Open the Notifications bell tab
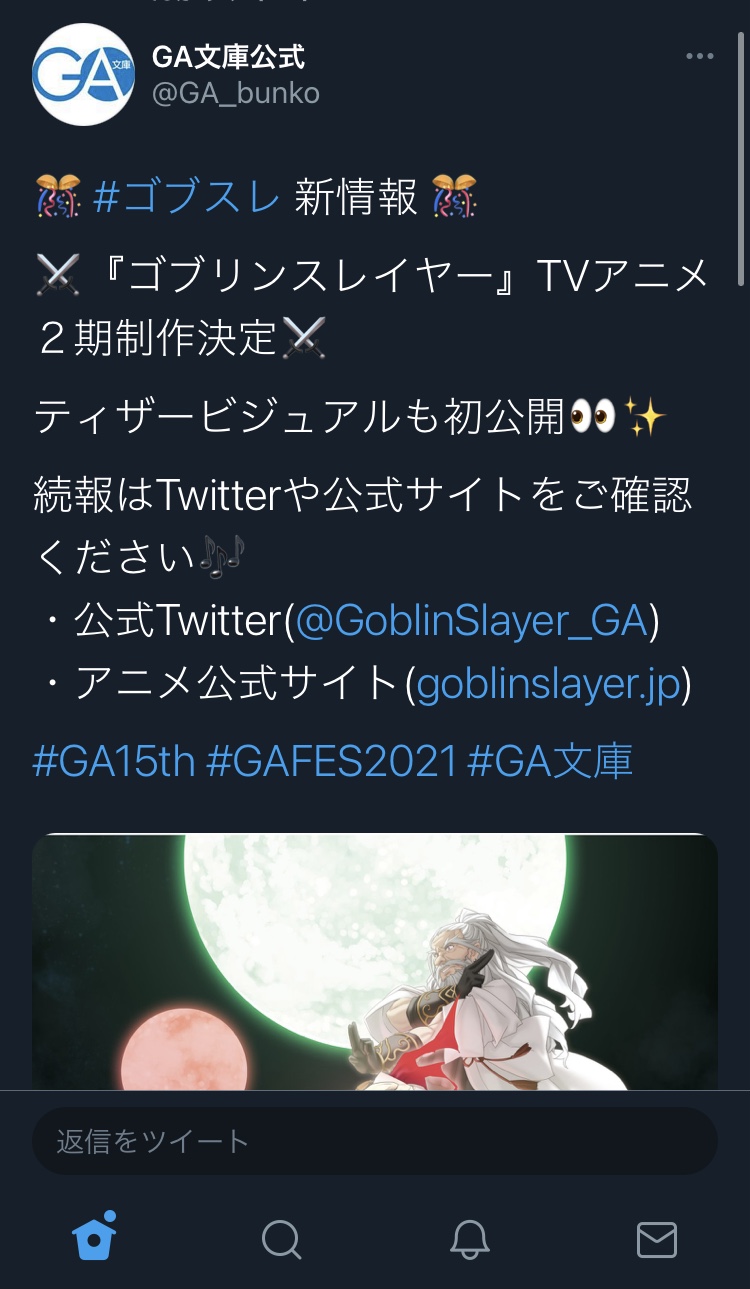 [x=469, y=1240]
